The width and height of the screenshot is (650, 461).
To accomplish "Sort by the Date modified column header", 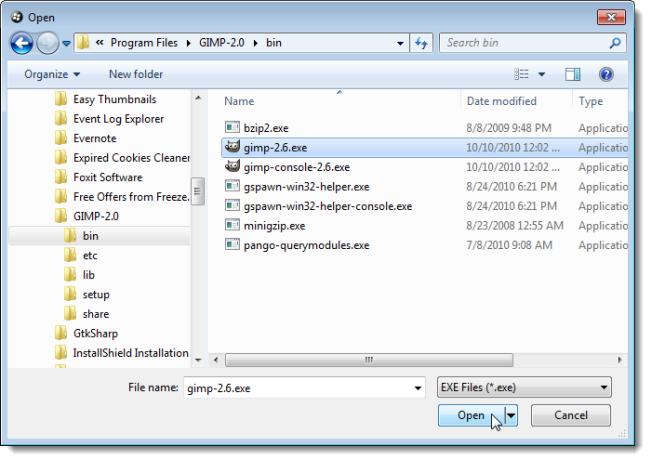I will click(x=502, y=101).
